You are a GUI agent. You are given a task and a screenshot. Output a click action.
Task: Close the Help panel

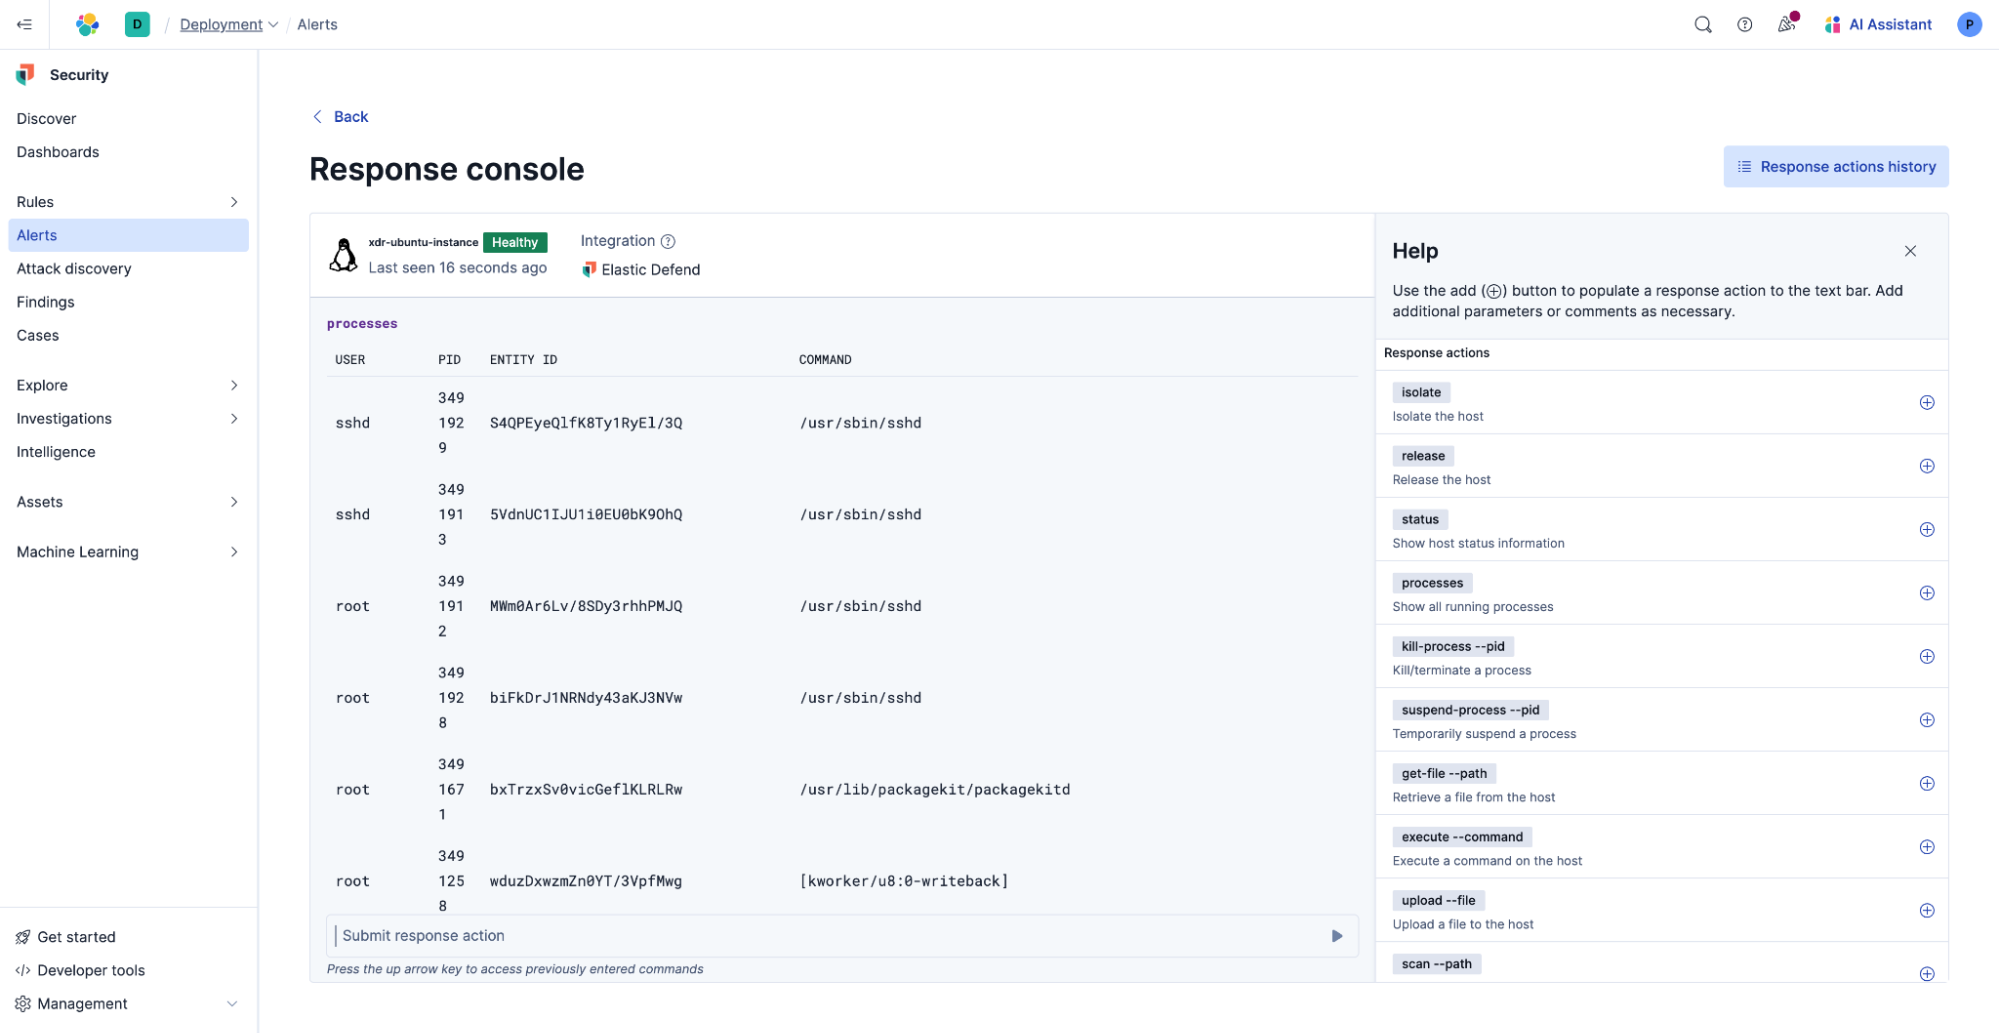[1911, 251]
